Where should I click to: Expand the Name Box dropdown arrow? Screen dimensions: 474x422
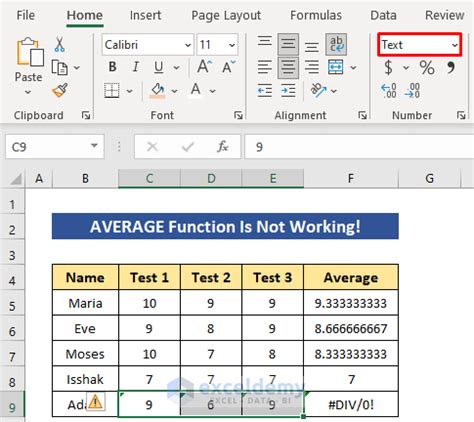tap(94, 146)
